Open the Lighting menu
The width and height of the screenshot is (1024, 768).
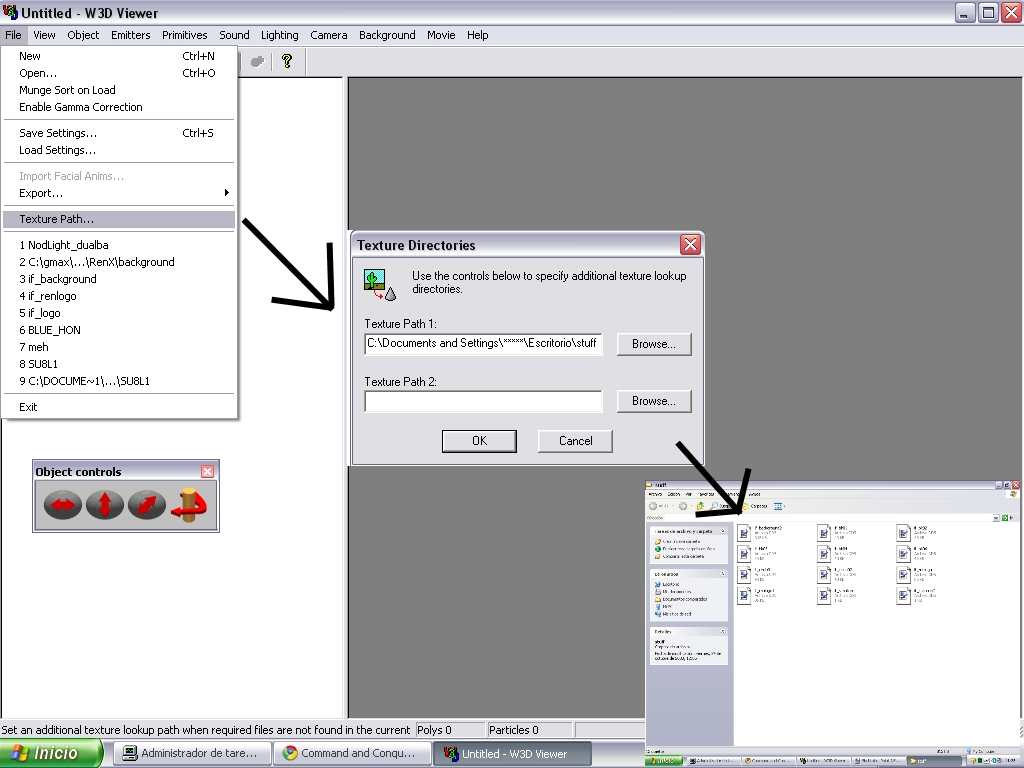pos(279,35)
